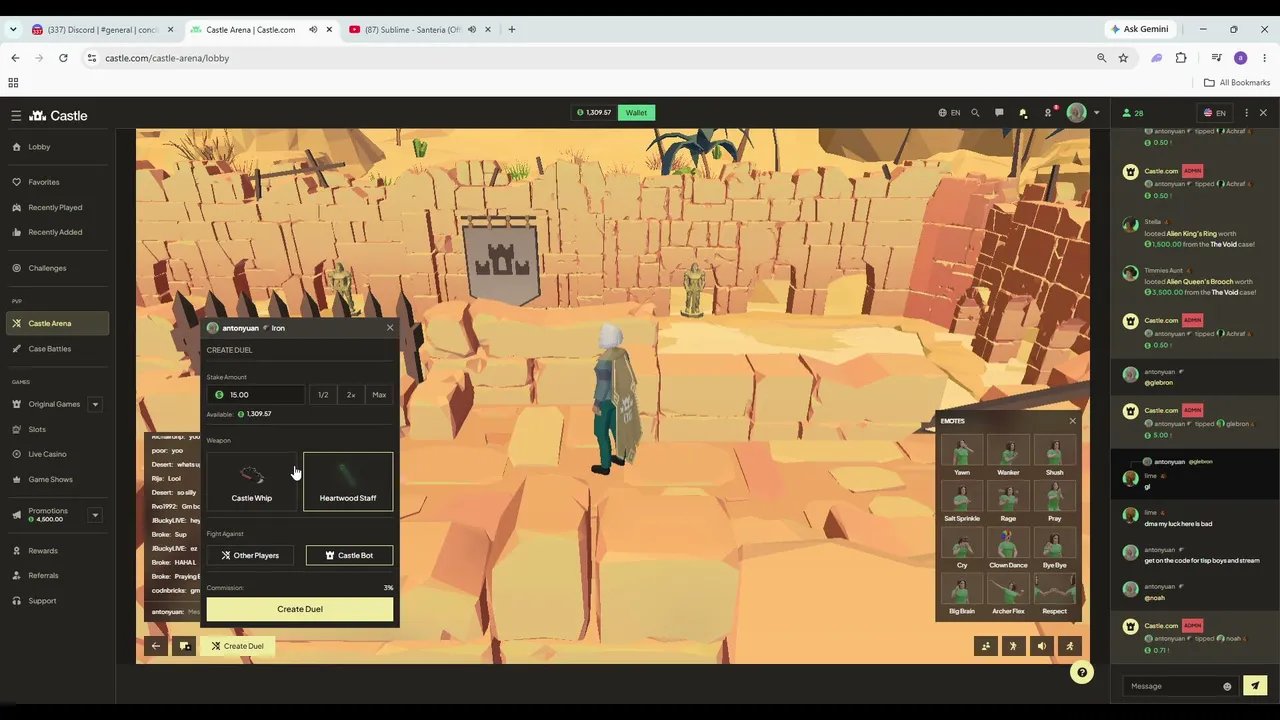Open the chat language EN flag selector
1280x720 pixels.
1215,113
